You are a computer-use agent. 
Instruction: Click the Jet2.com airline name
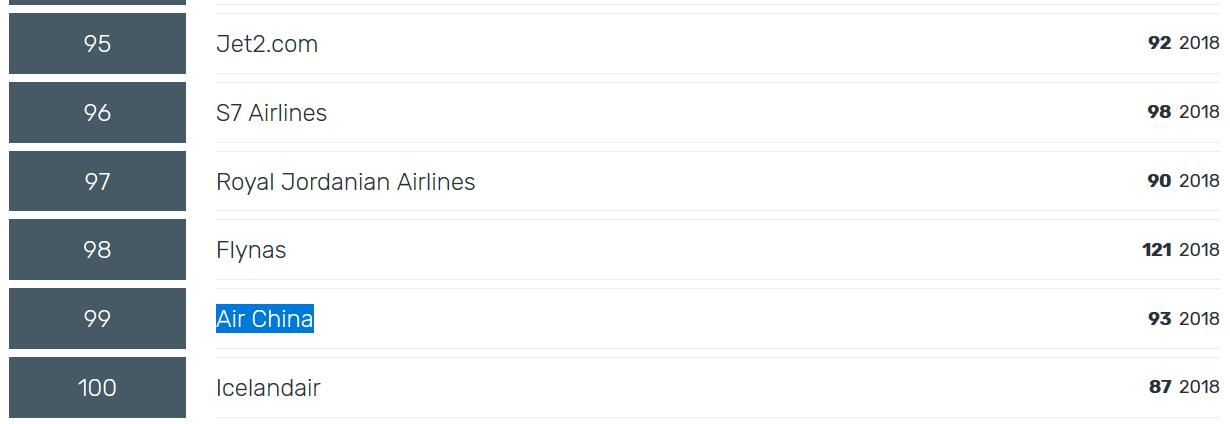point(267,44)
